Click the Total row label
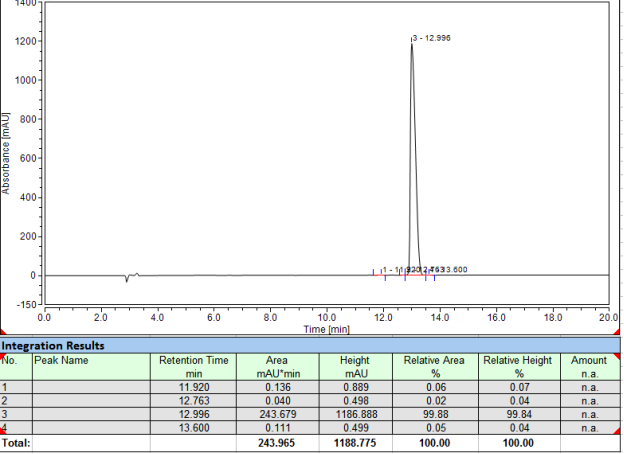Viewport: 624px width, 454px height. click(x=16, y=441)
